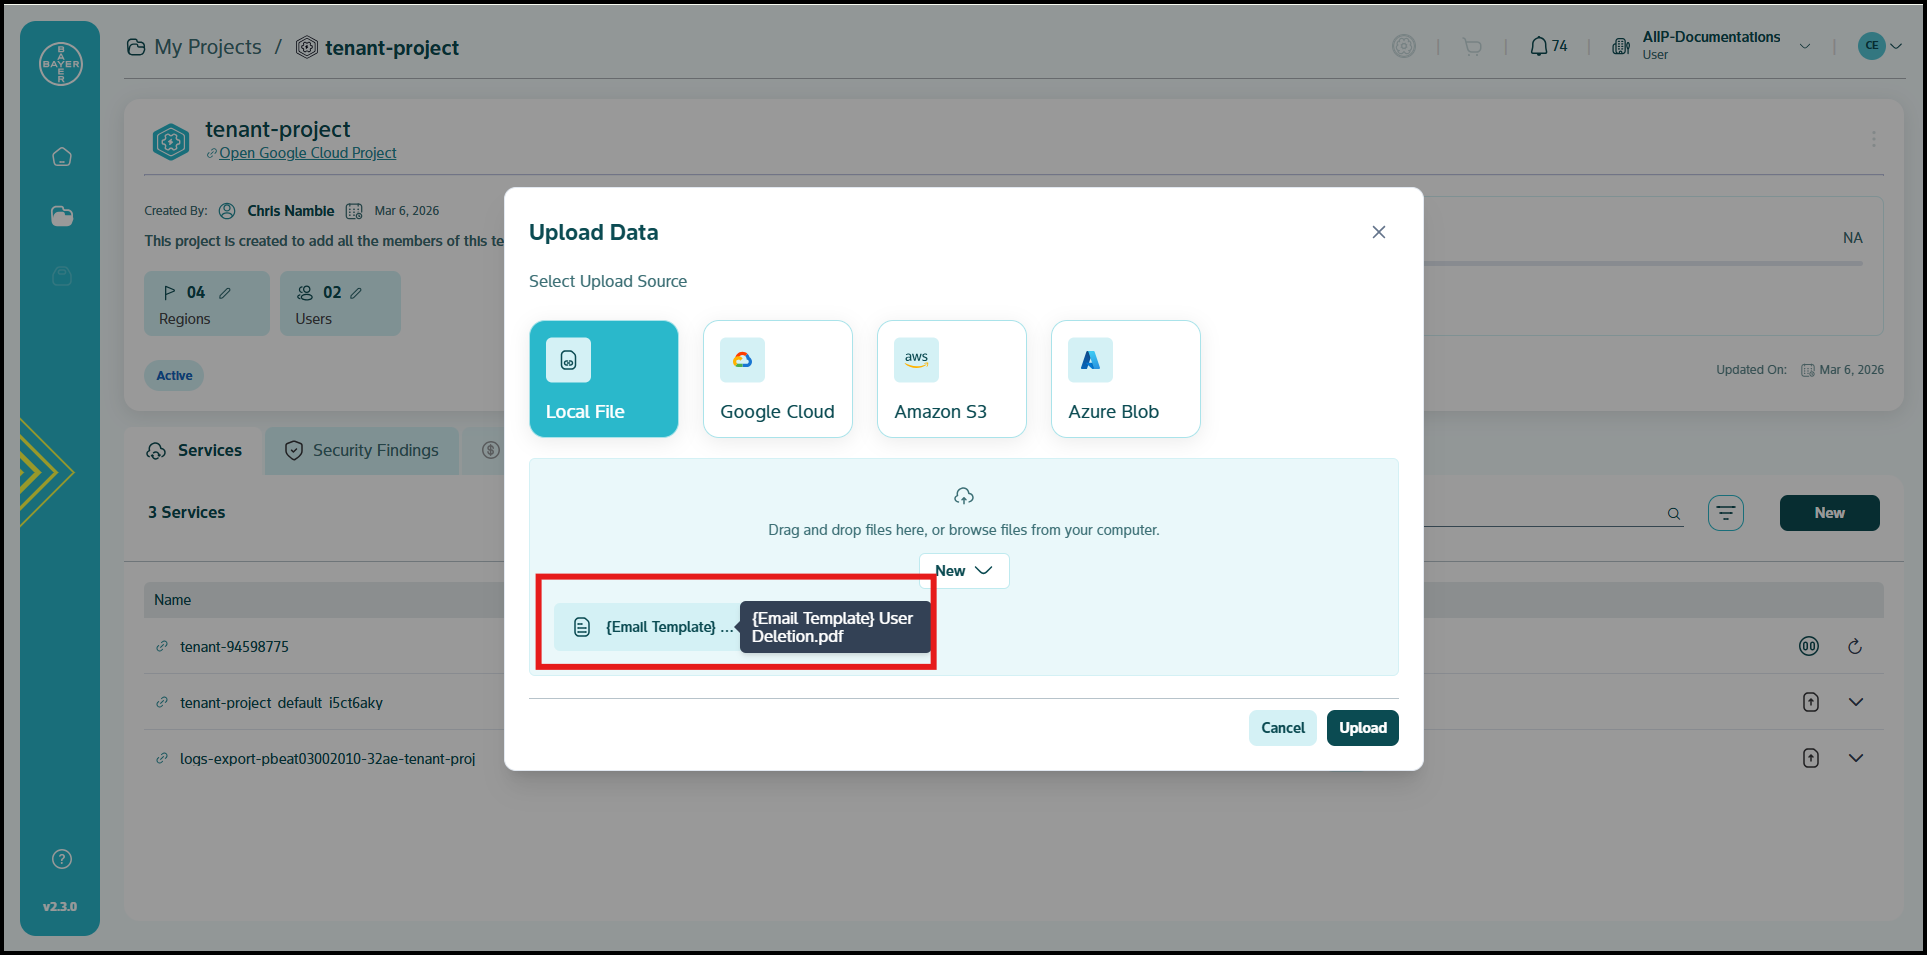
Task: Switch to the Security Findings tab
Action: click(362, 451)
